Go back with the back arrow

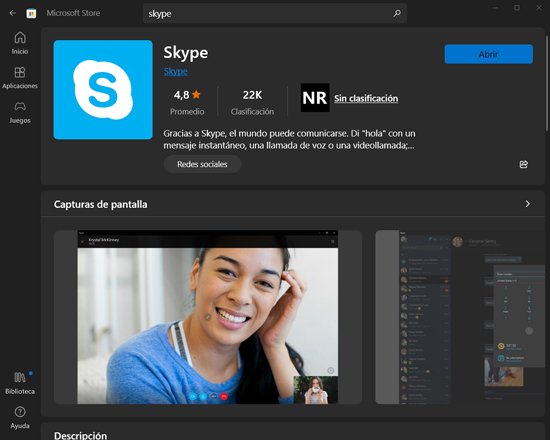point(13,13)
